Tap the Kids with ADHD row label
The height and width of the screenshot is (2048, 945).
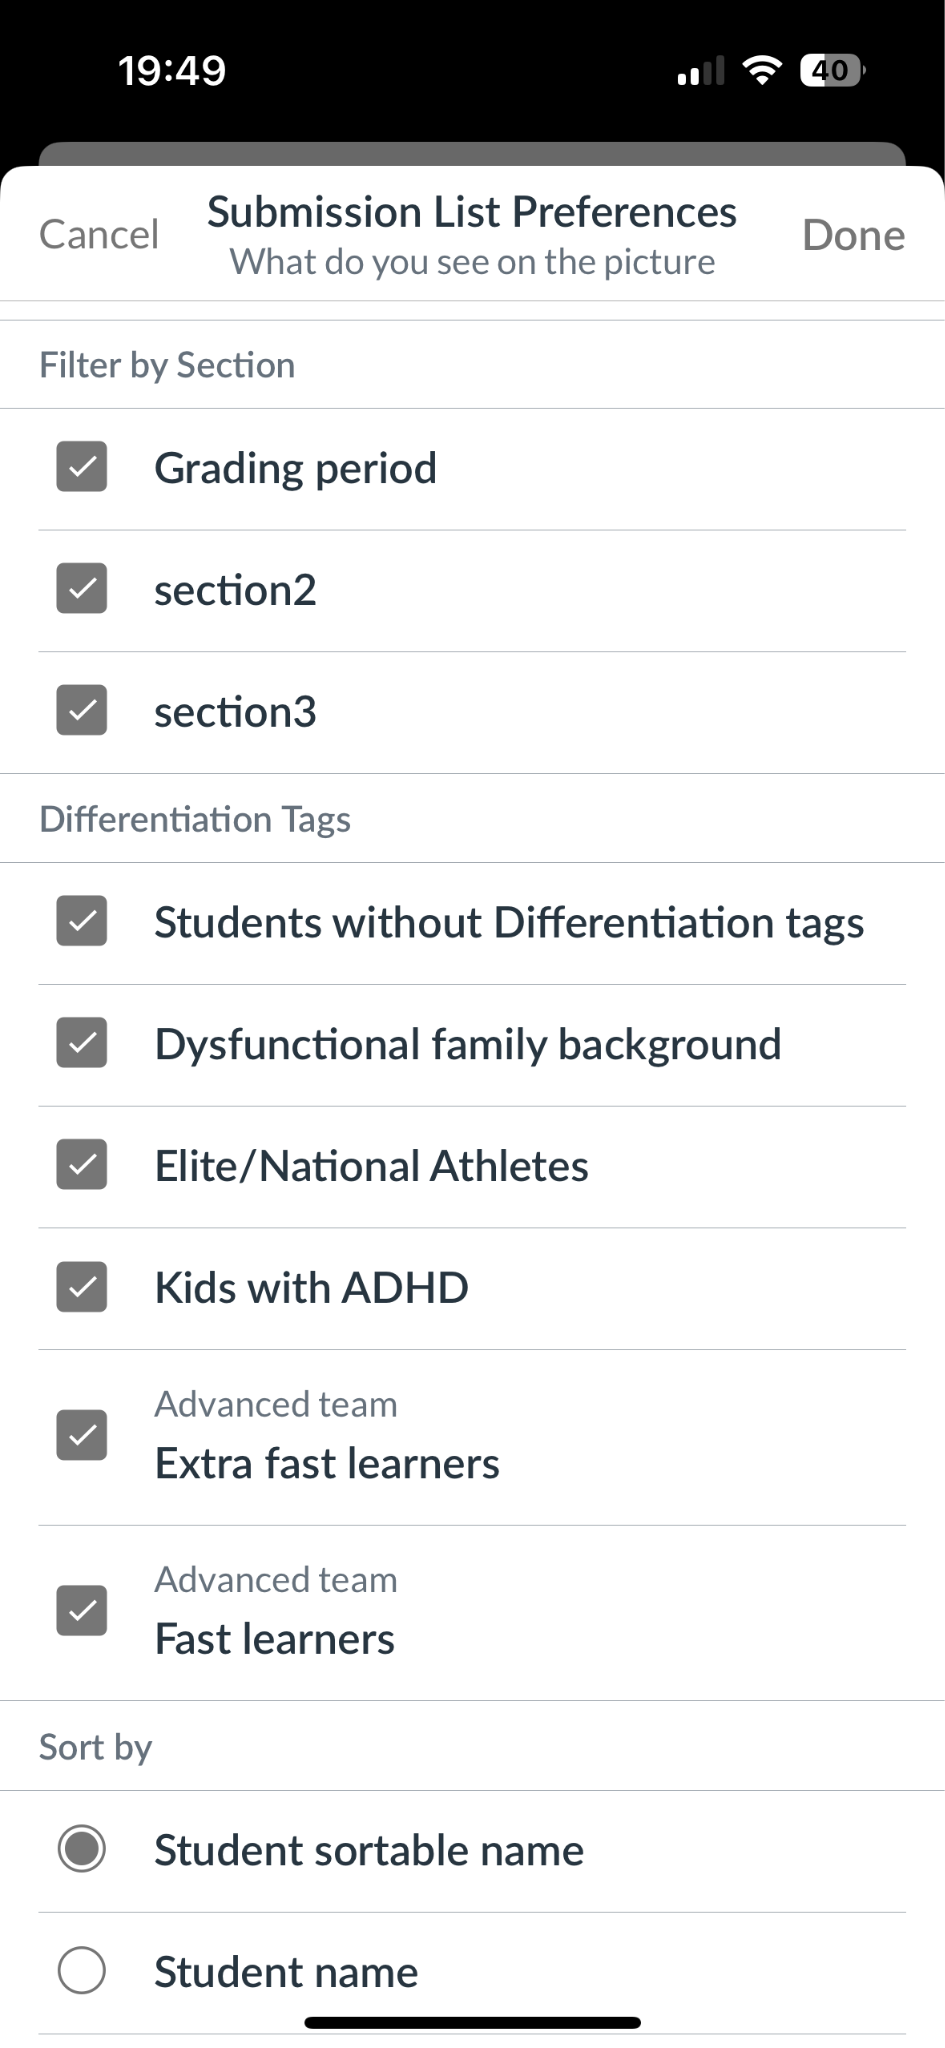pos(311,1288)
